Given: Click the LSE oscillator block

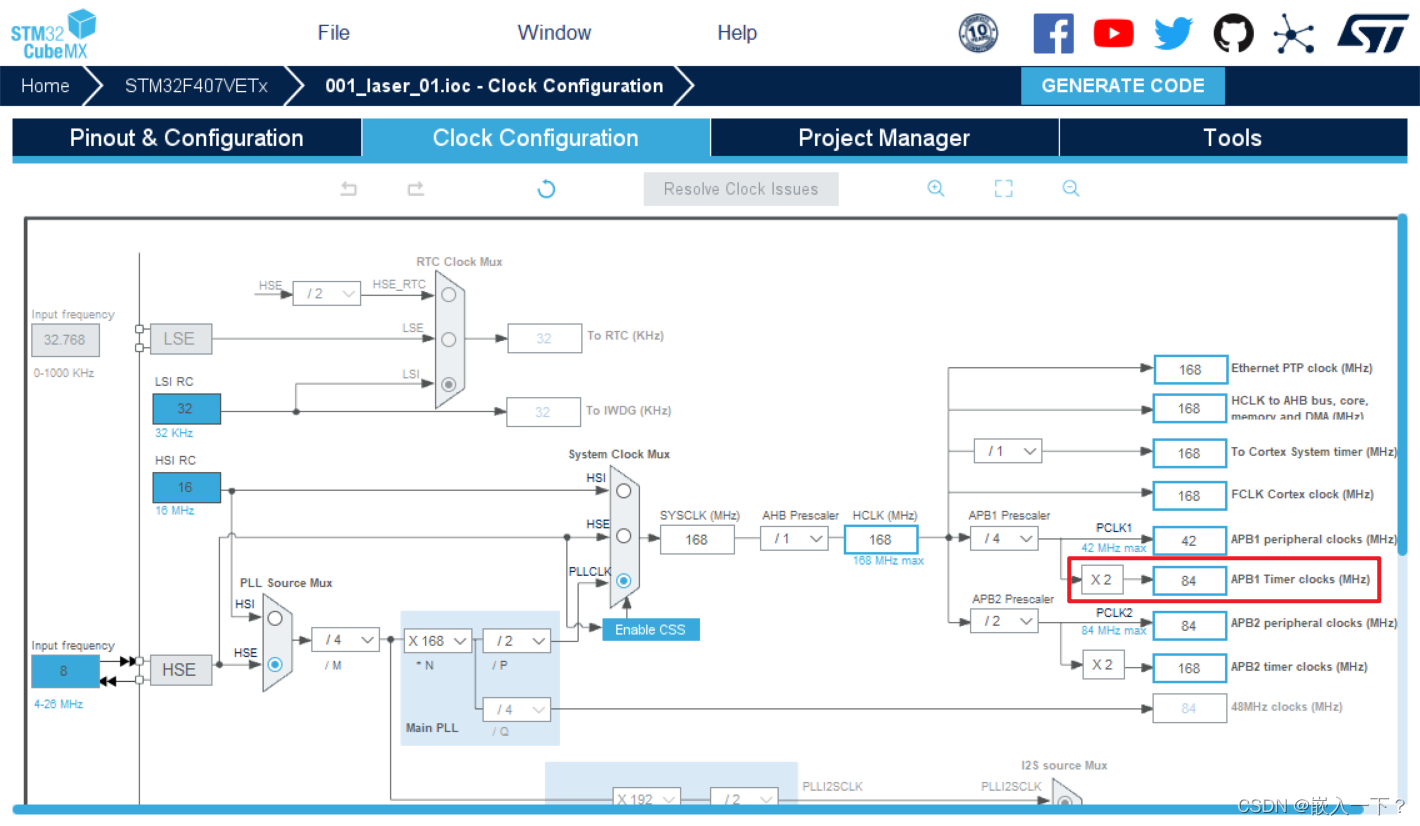Looking at the screenshot, I should pyautogui.click(x=180, y=339).
